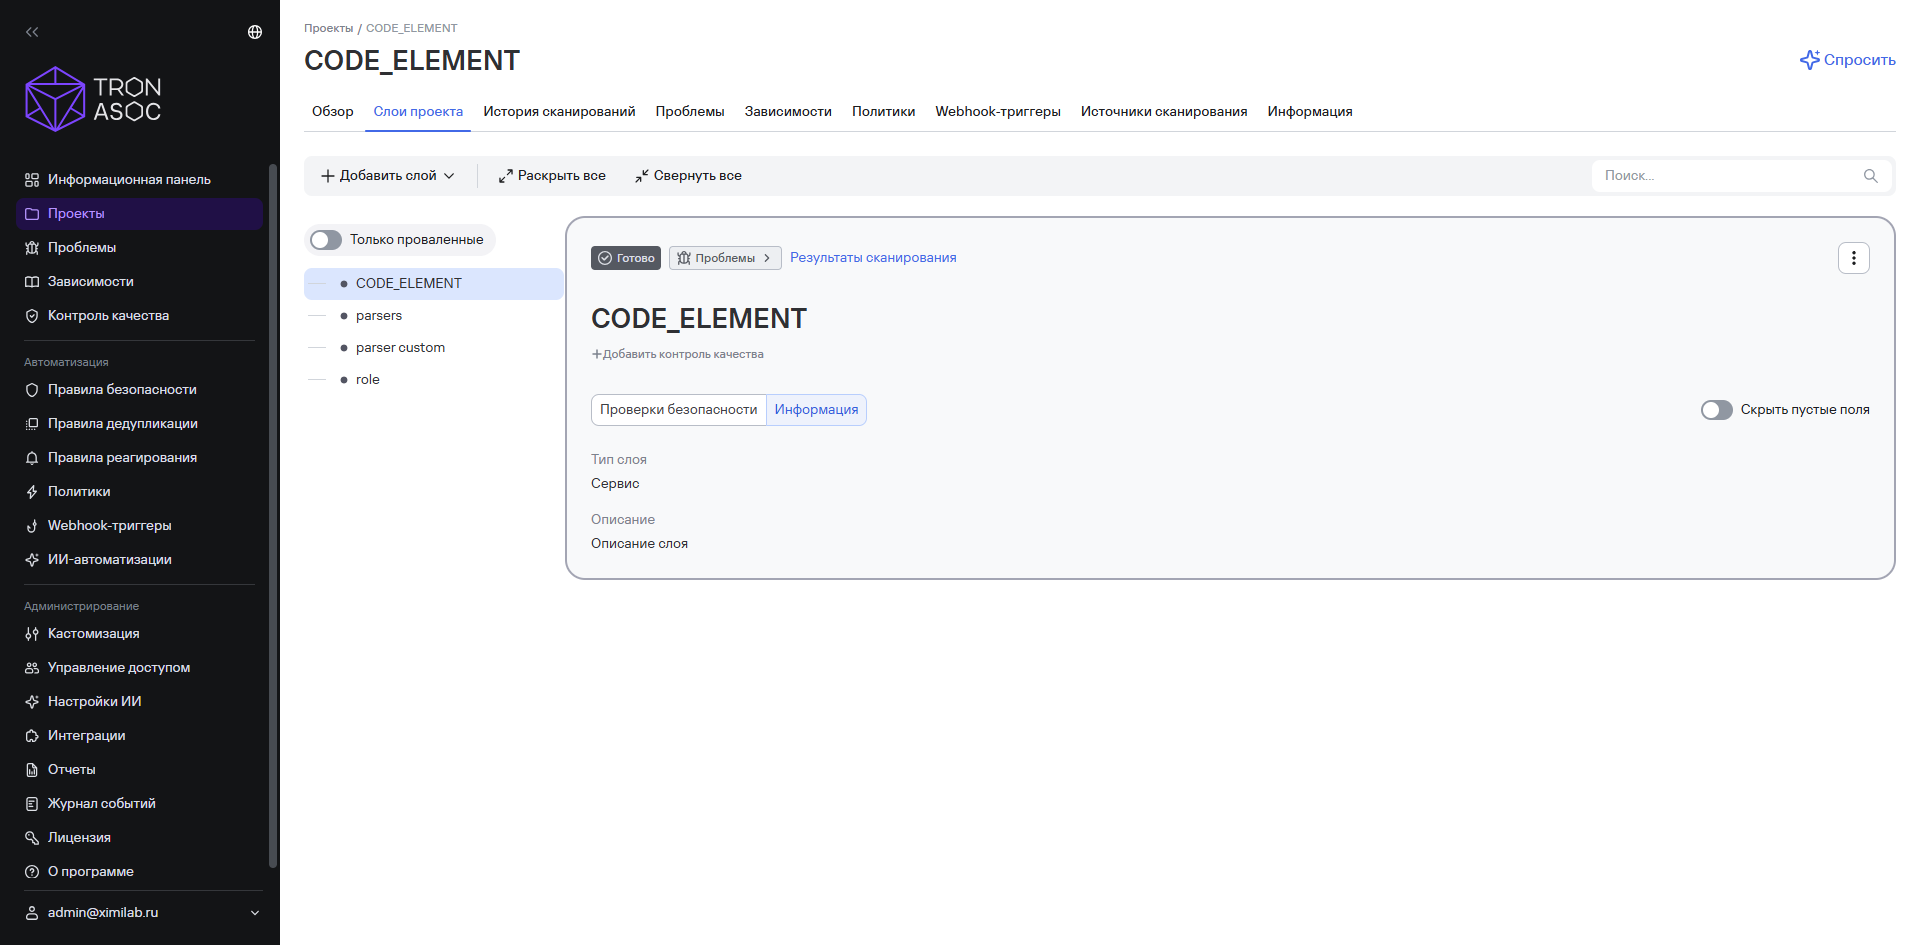
Task: Switch to История сканирований tab
Action: [559, 112]
